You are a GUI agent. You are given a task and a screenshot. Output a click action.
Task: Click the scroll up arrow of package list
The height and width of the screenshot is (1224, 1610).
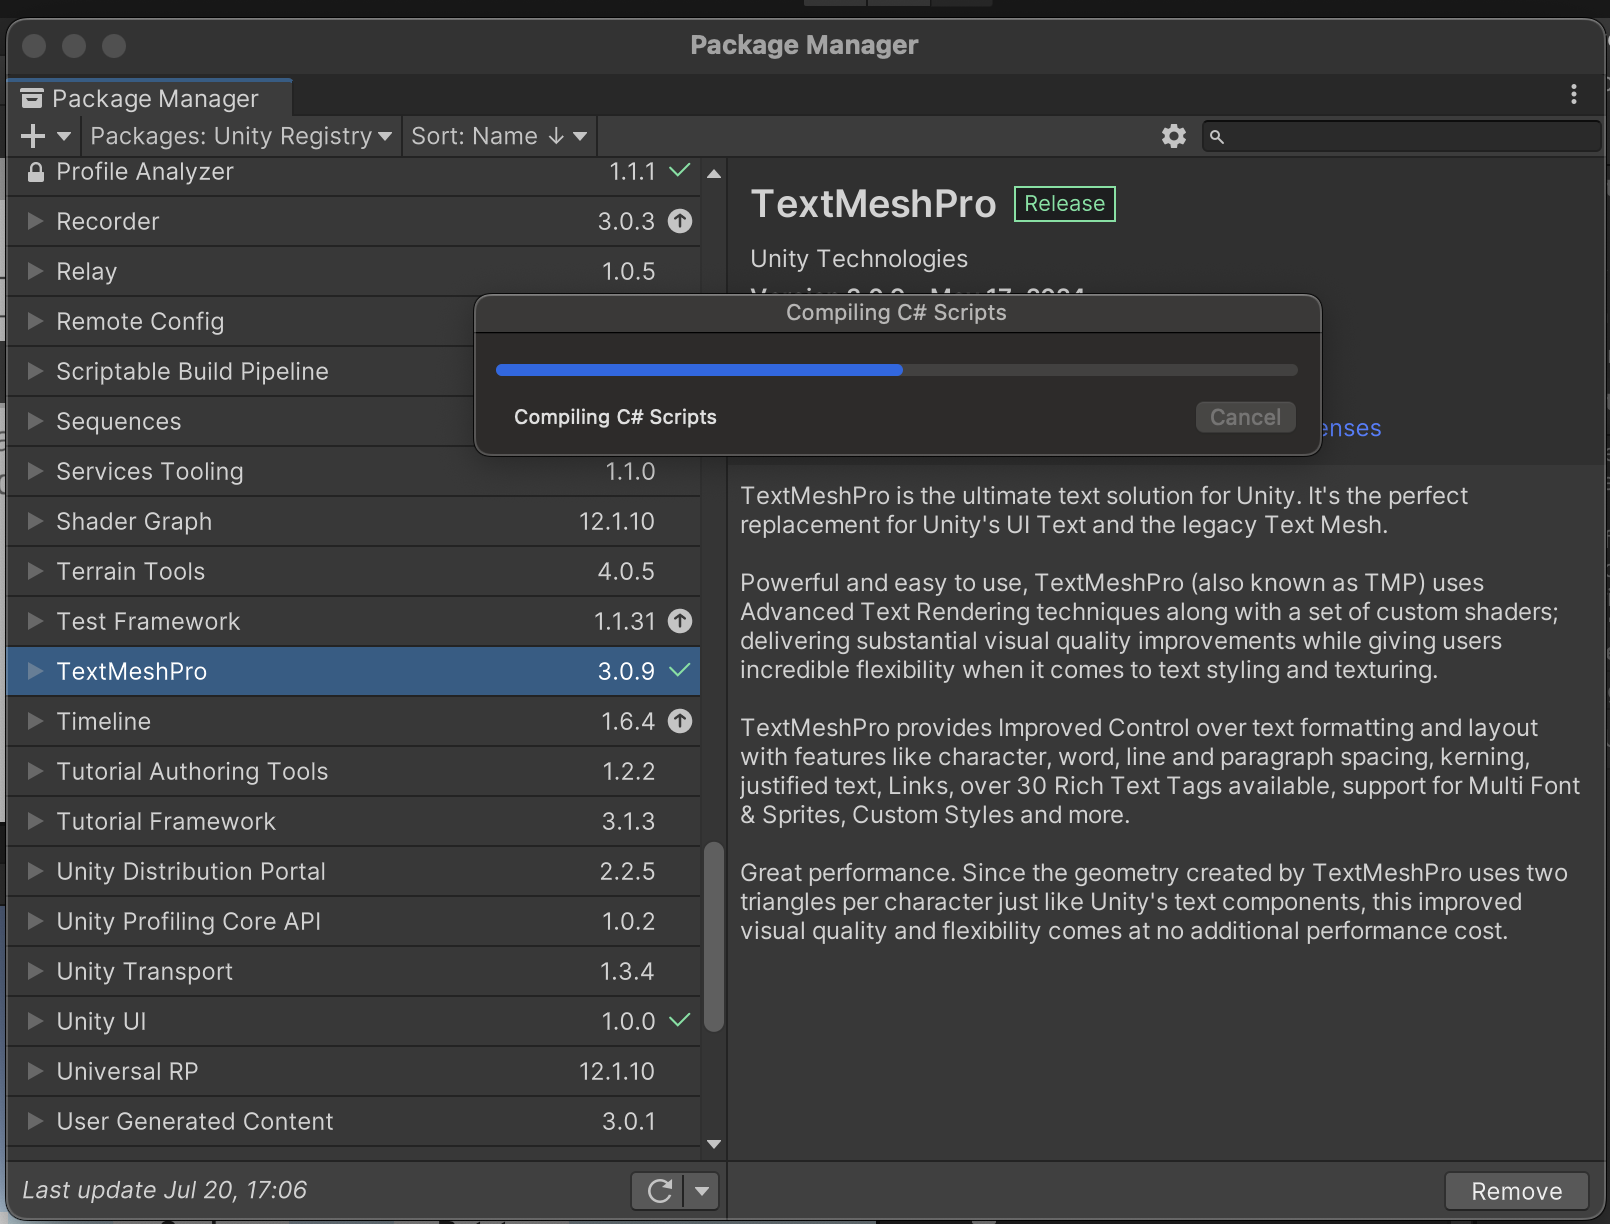click(x=714, y=173)
